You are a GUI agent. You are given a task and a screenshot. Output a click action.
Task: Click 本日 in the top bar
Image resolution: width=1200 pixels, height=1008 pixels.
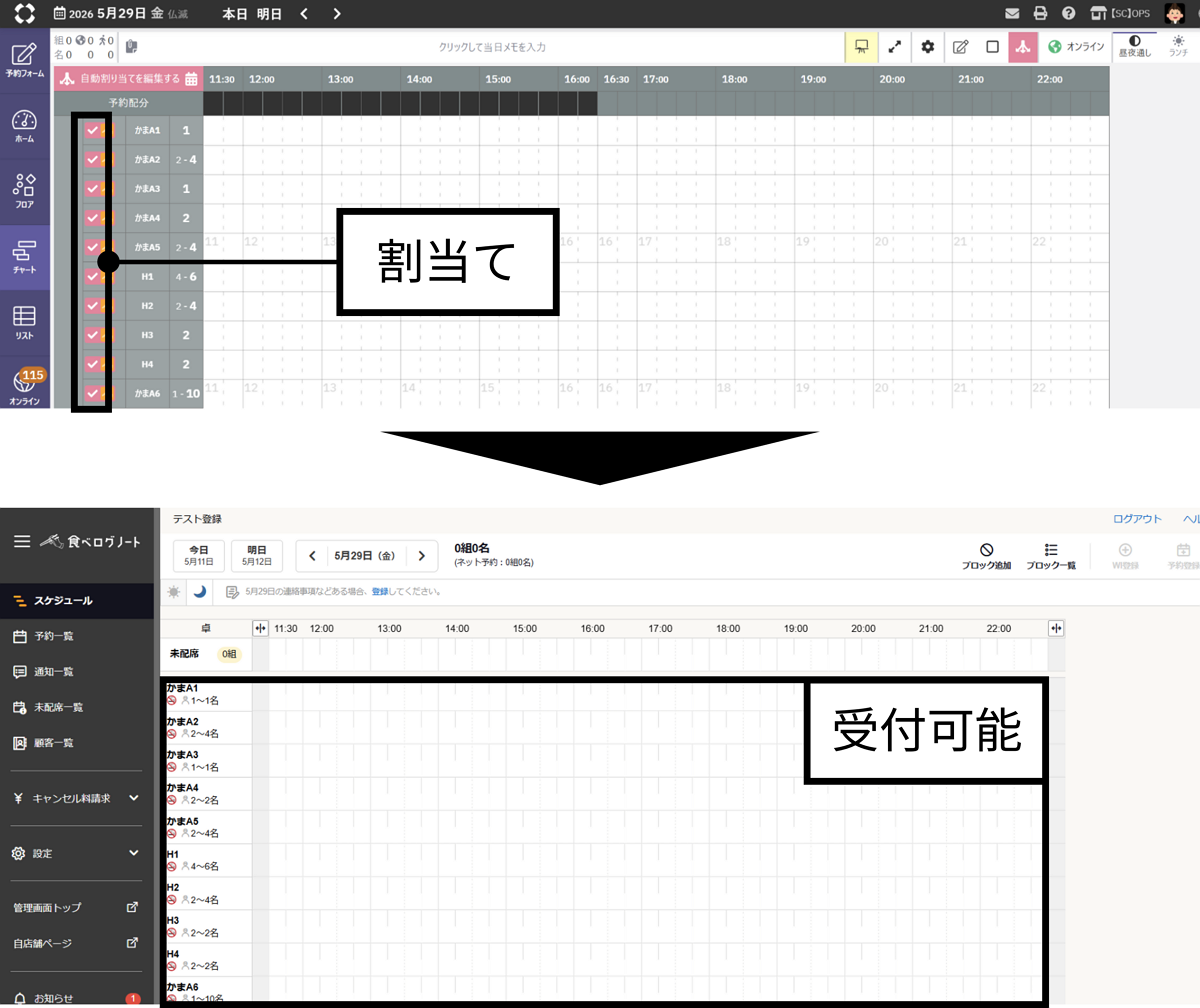tap(234, 14)
